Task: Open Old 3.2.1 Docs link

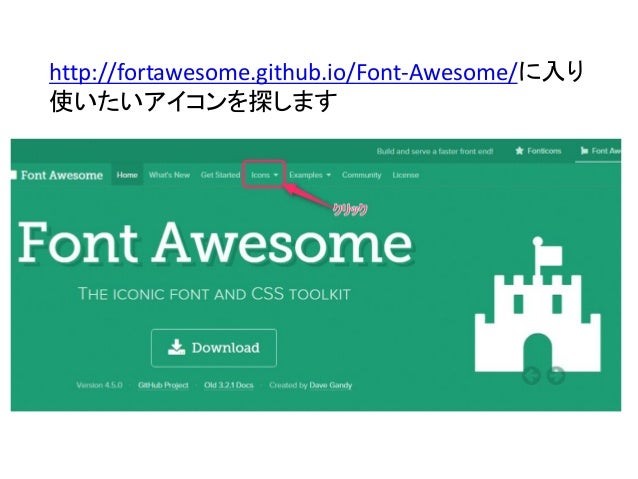Action: click(x=229, y=385)
